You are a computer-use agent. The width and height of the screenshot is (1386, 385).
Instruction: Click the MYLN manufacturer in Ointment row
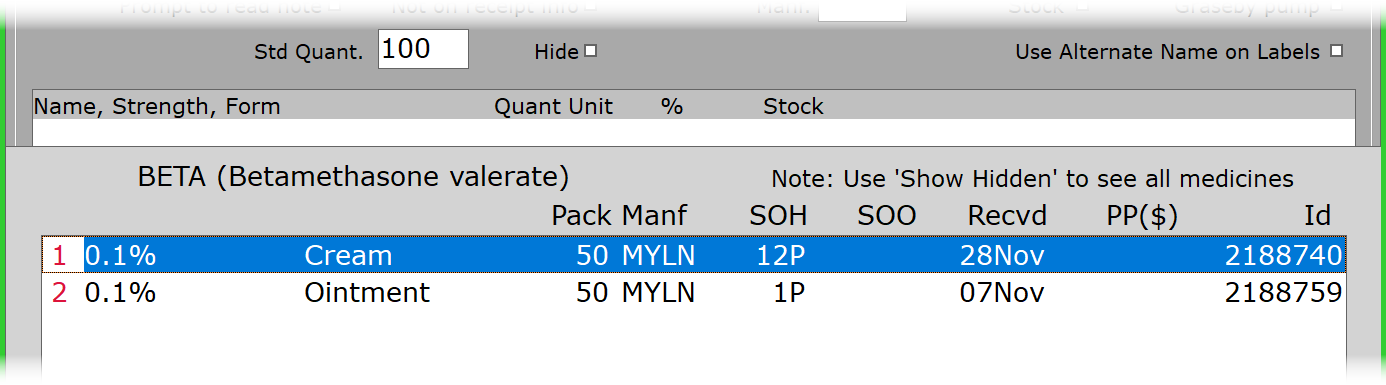tap(658, 293)
